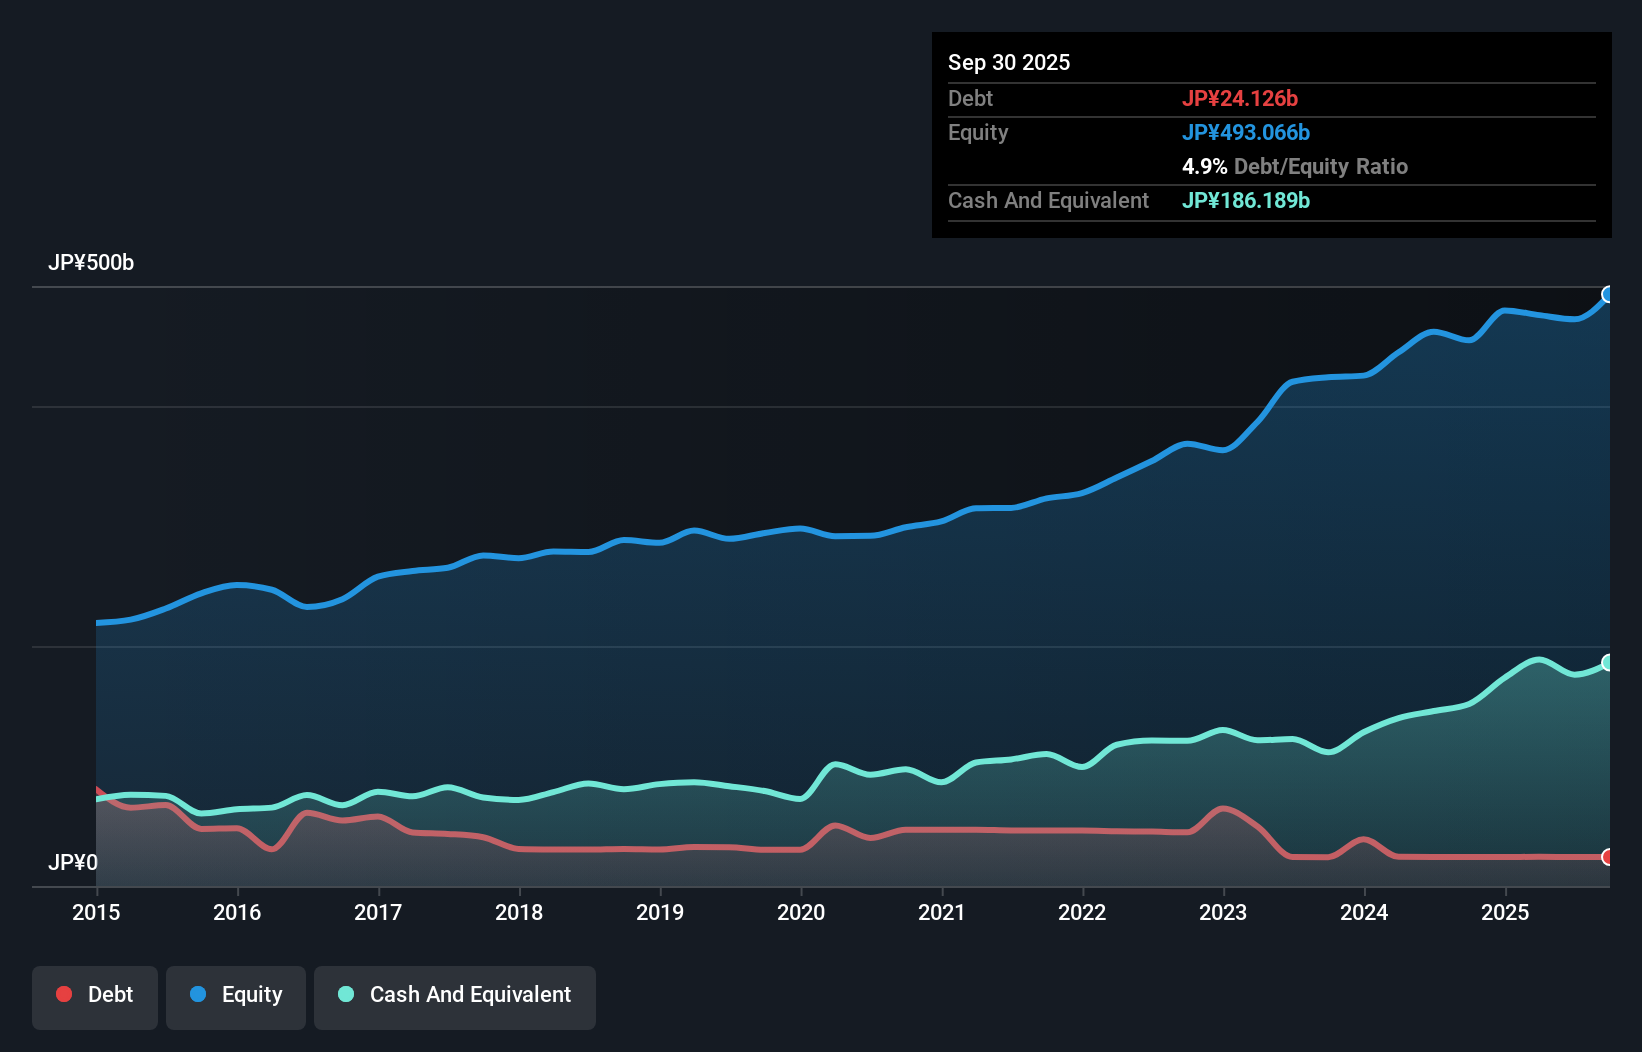The image size is (1642, 1052).
Task: Toggle the Debt series visibility
Action: click(x=95, y=997)
